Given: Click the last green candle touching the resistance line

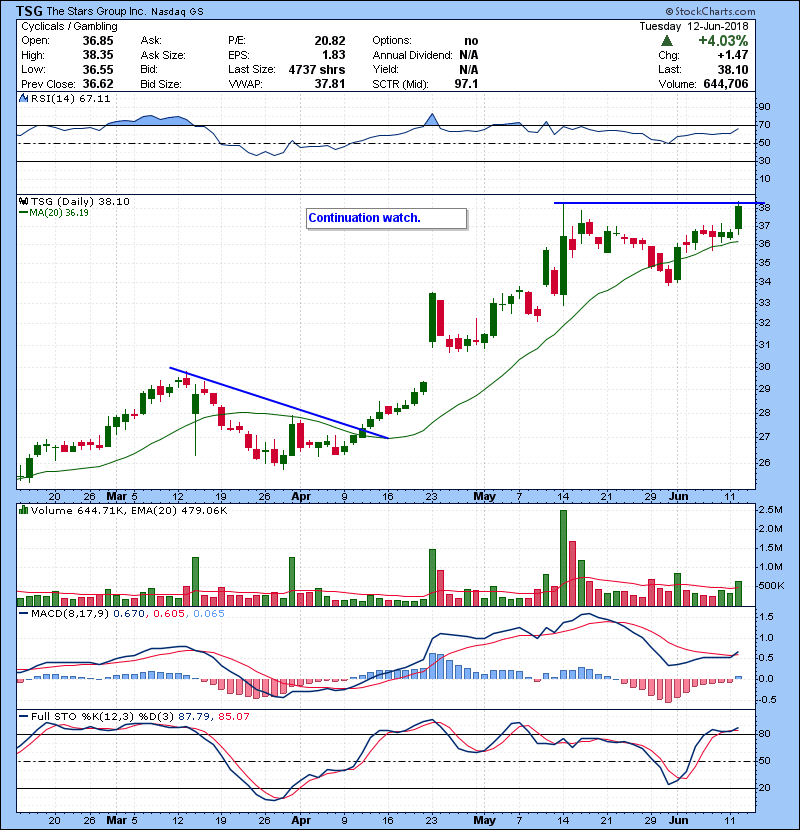Looking at the screenshot, I should pyautogui.click(x=739, y=217).
